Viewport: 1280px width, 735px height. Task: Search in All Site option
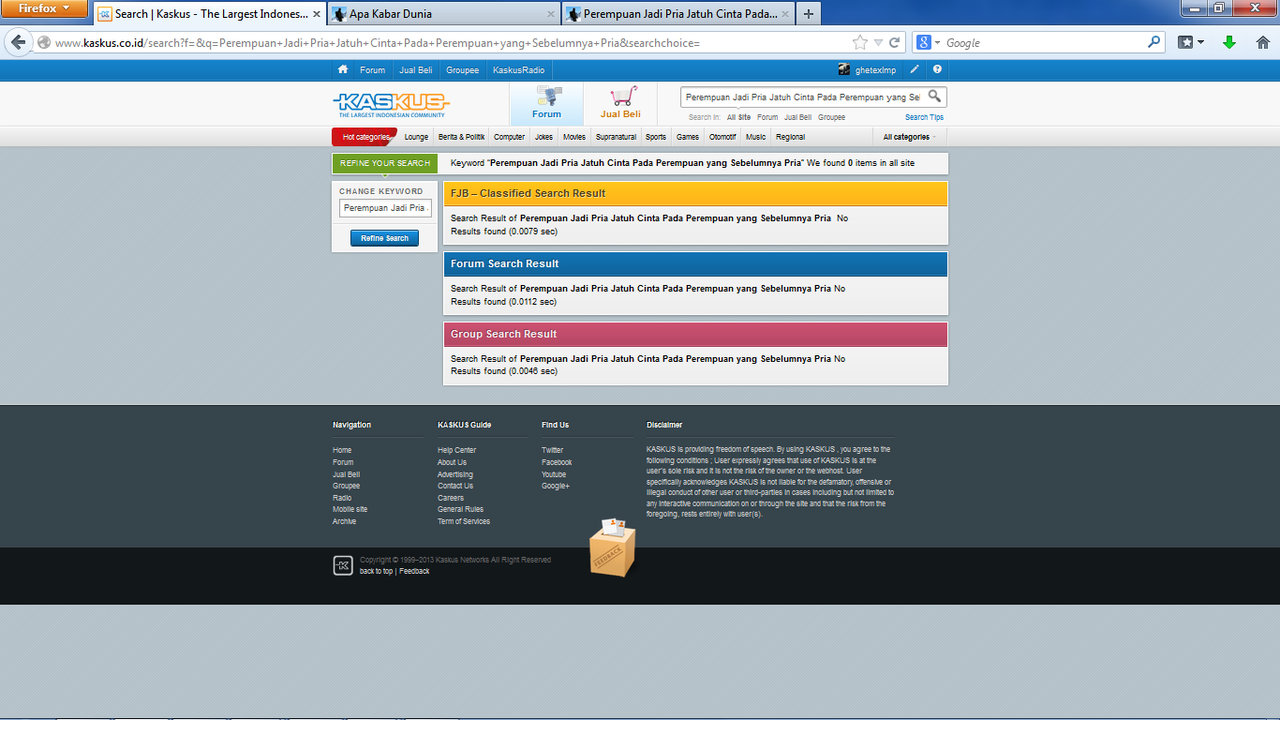pos(739,117)
